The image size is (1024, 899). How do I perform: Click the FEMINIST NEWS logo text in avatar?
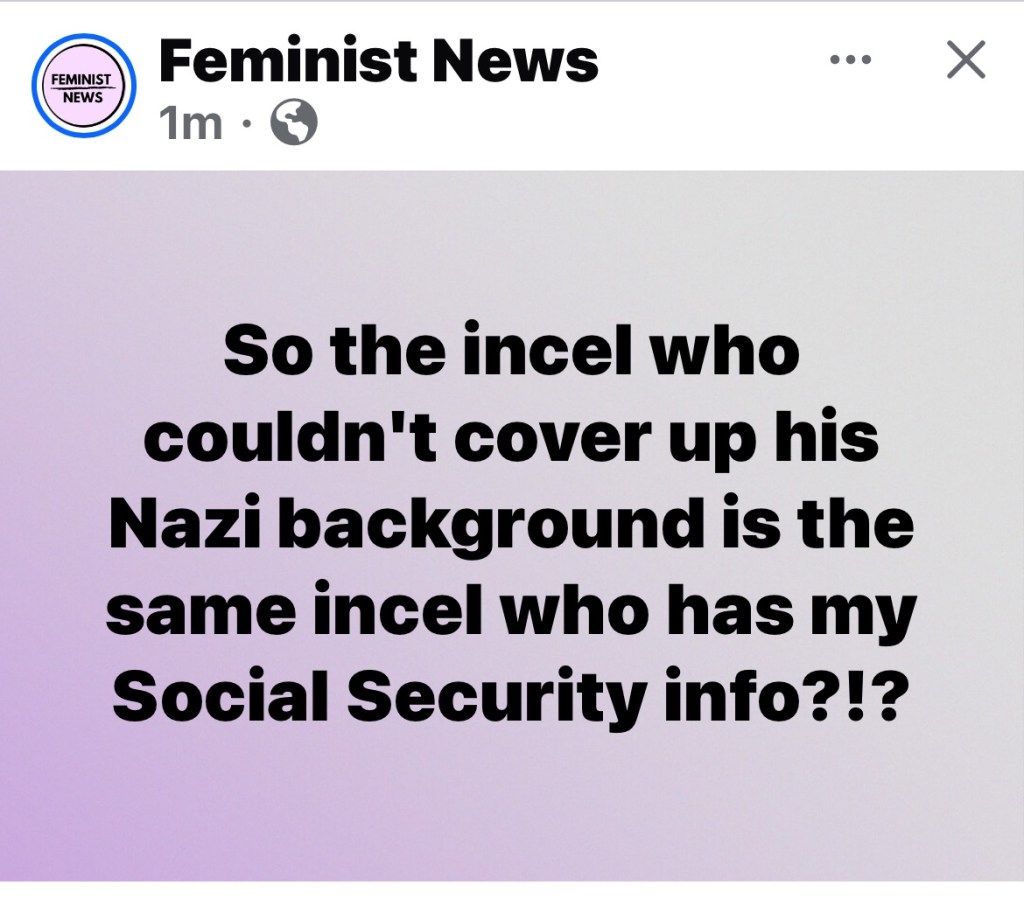click(x=84, y=87)
